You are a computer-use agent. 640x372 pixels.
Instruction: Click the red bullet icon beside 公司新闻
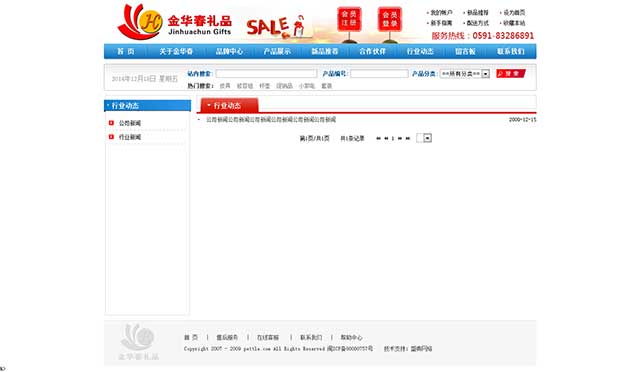click(111, 123)
